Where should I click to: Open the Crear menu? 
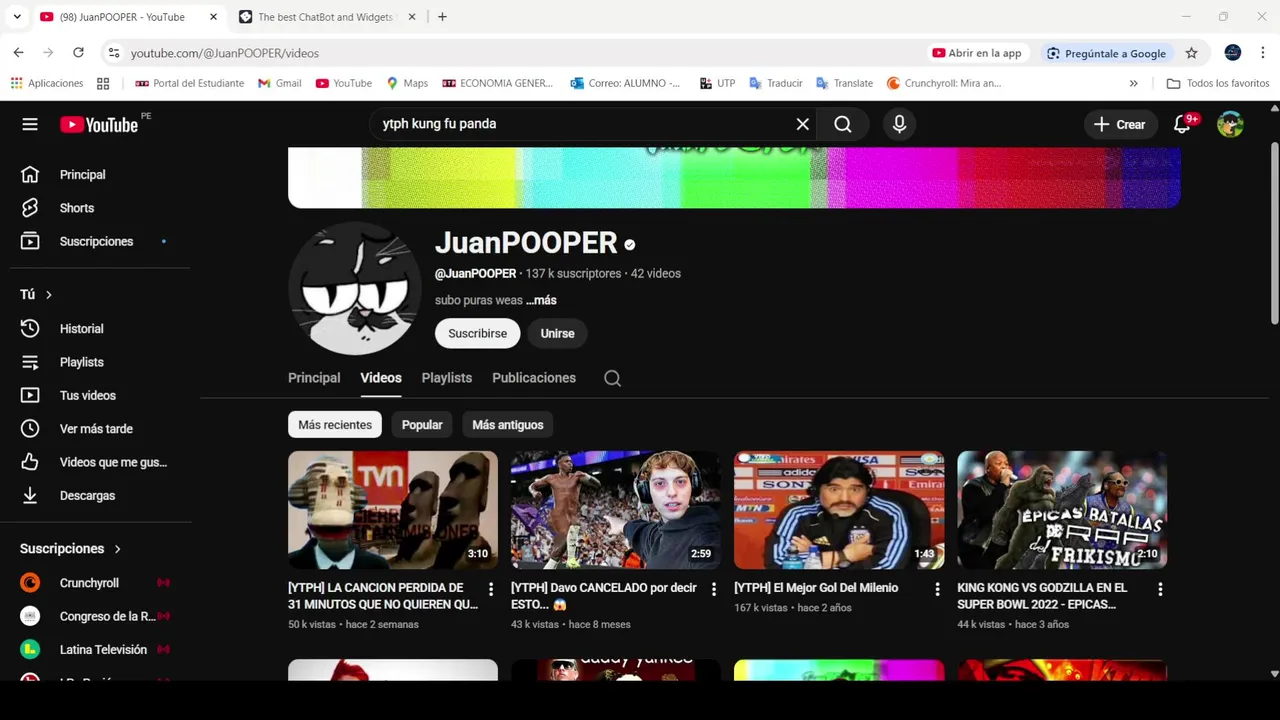tap(1119, 124)
